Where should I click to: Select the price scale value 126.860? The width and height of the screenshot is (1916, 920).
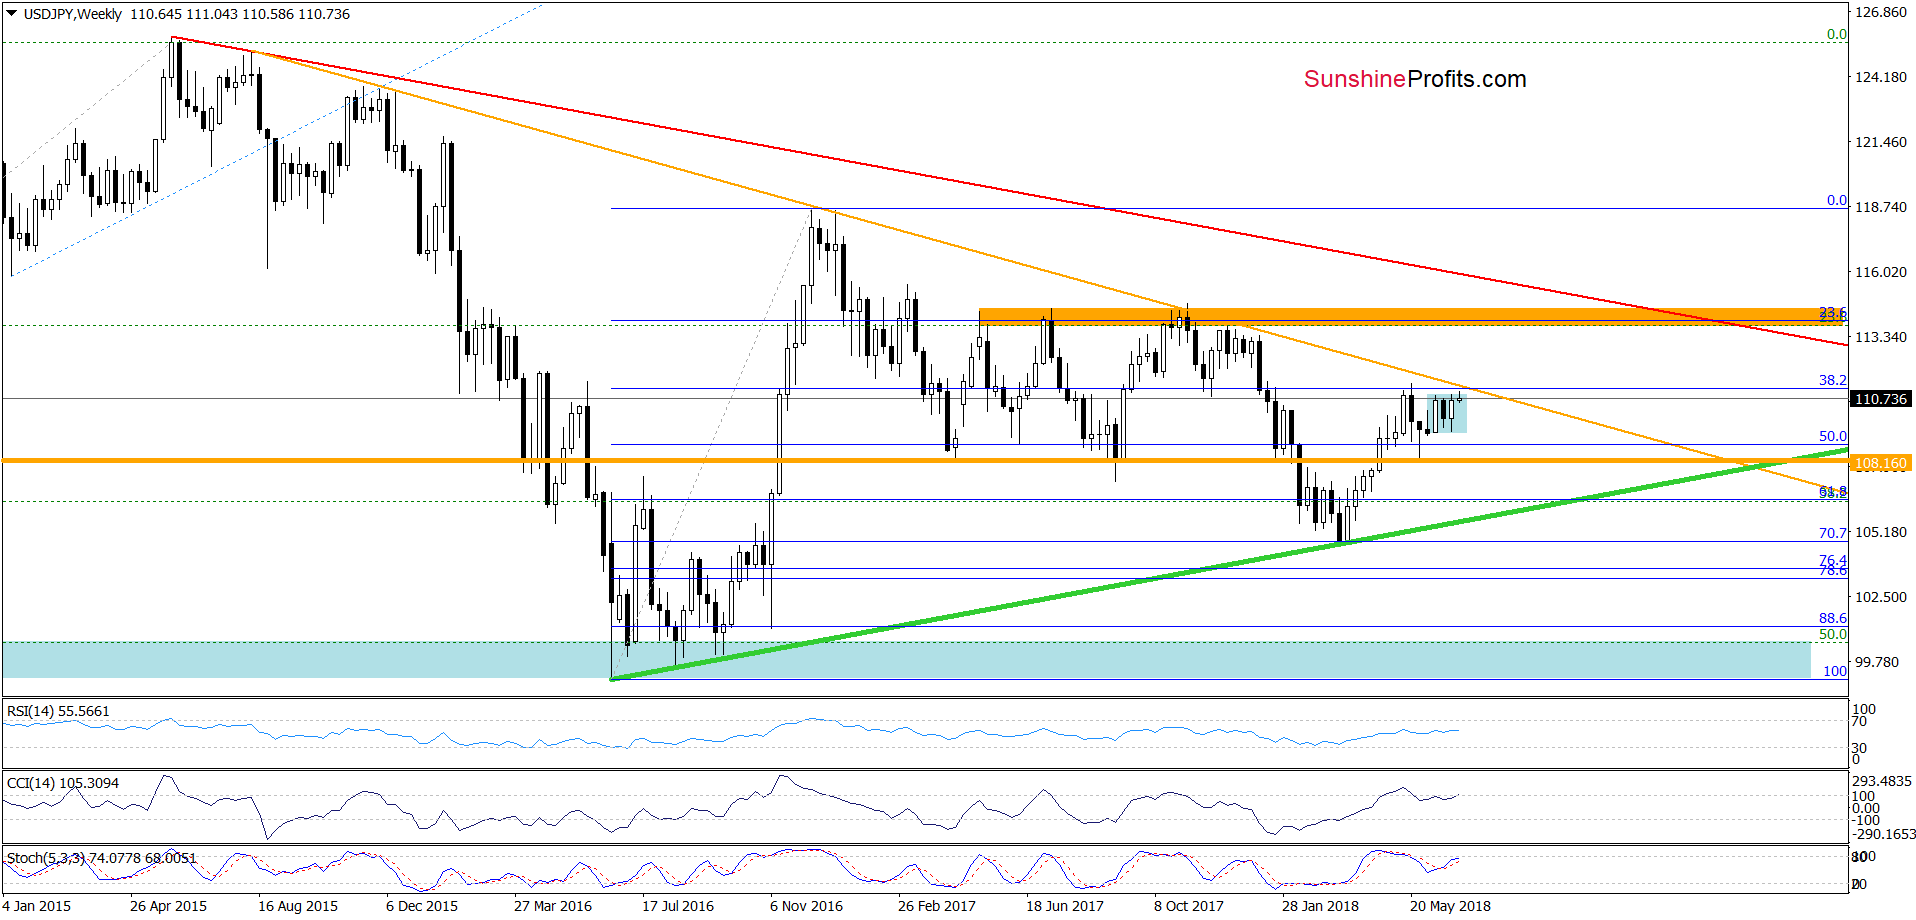point(1881,13)
